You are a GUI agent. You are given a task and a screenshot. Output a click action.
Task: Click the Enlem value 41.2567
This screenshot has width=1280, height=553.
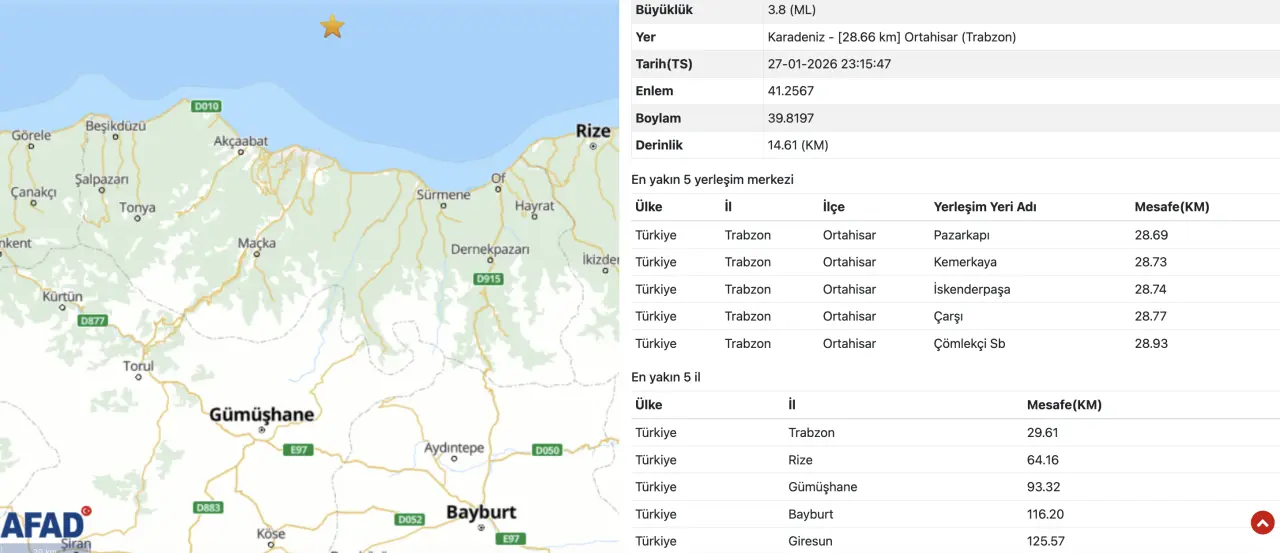point(789,91)
